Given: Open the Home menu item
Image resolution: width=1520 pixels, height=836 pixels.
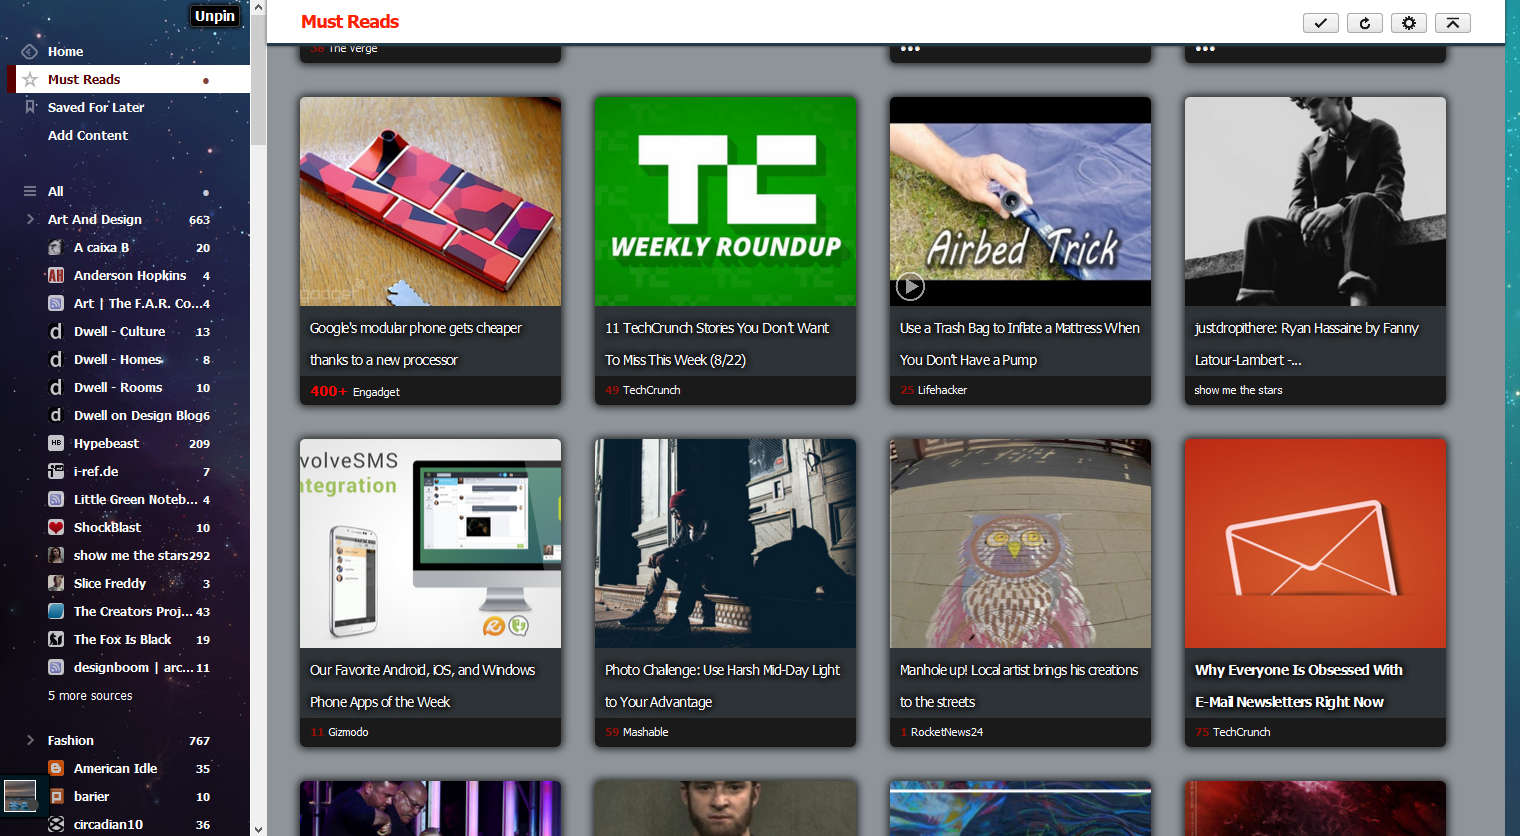Looking at the screenshot, I should (x=65, y=51).
